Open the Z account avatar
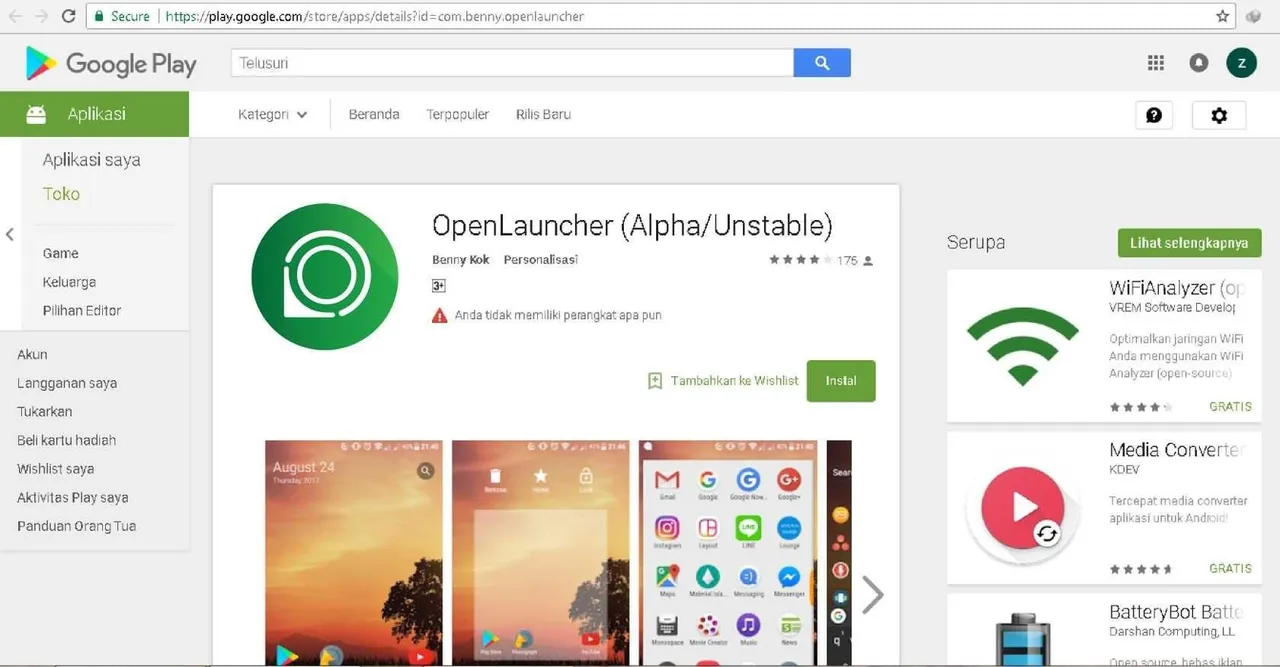Viewport: 1280px width, 667px height. pyautogui.click(x=1241, y=63)
